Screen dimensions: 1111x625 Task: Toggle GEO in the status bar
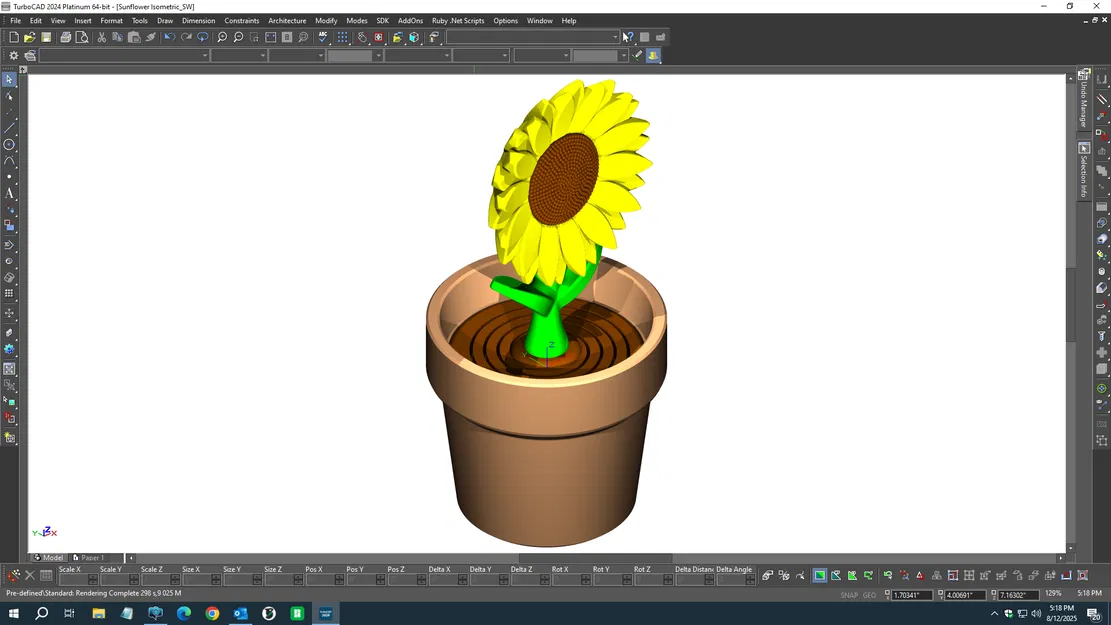click(x=869, y=595)
